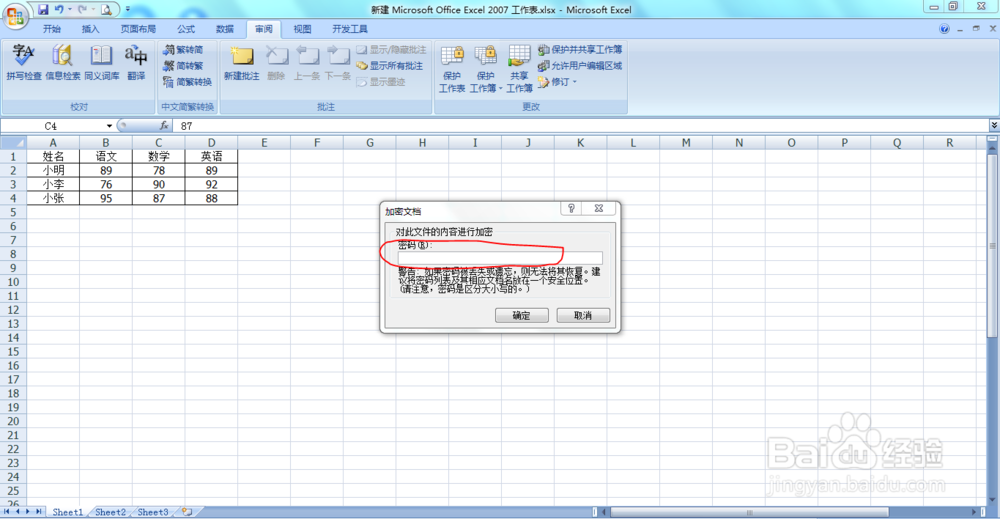Protect sheet (保护工作表)
Image resolution: width=1000 pixels, height=519 pixels.
coord(452,69)
